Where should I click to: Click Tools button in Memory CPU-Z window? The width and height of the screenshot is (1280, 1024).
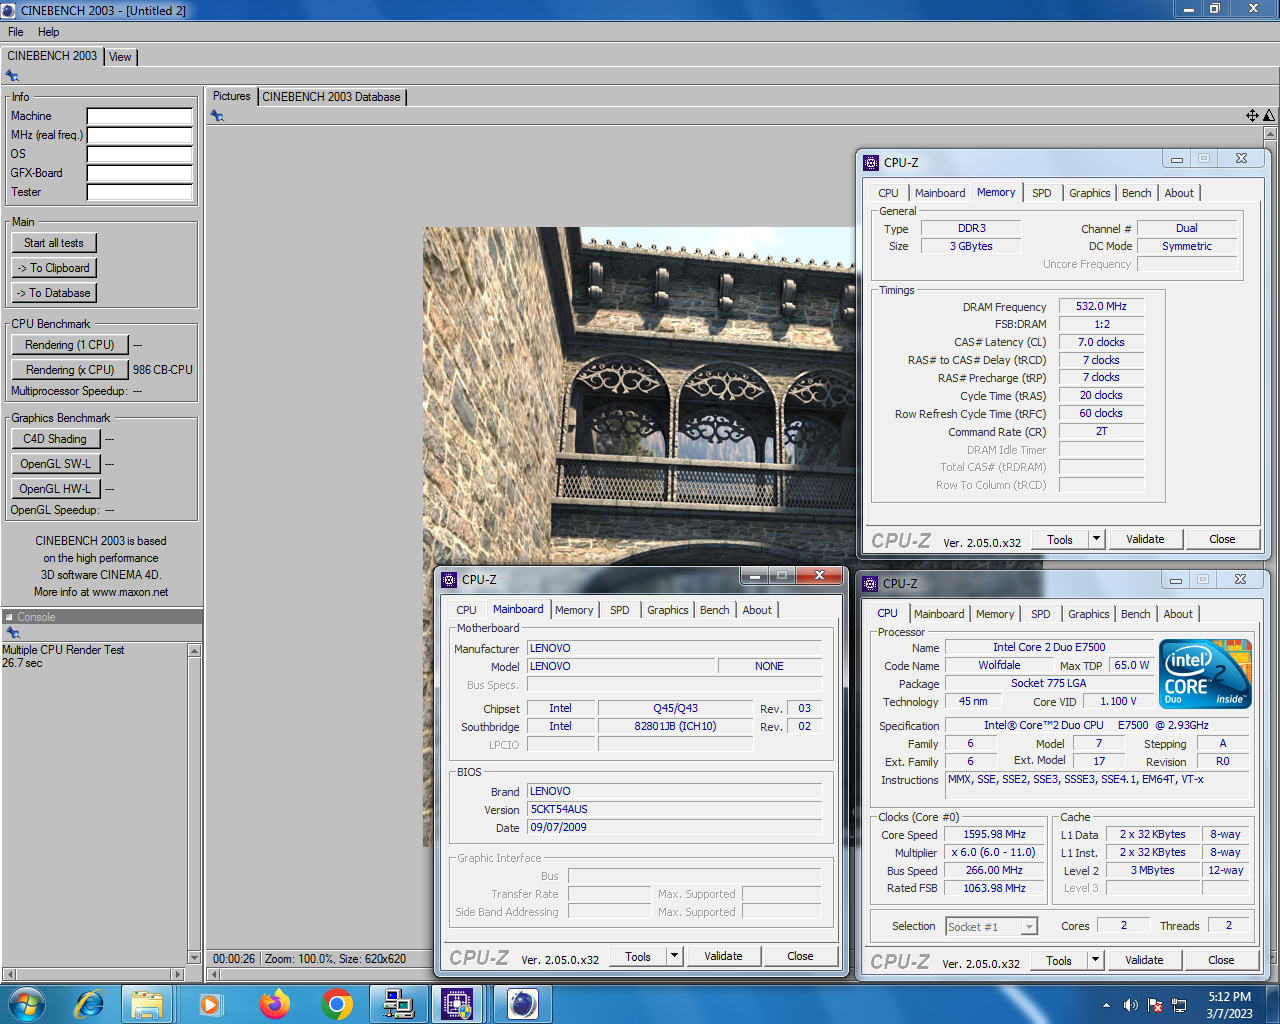(x=1060, y=539)
